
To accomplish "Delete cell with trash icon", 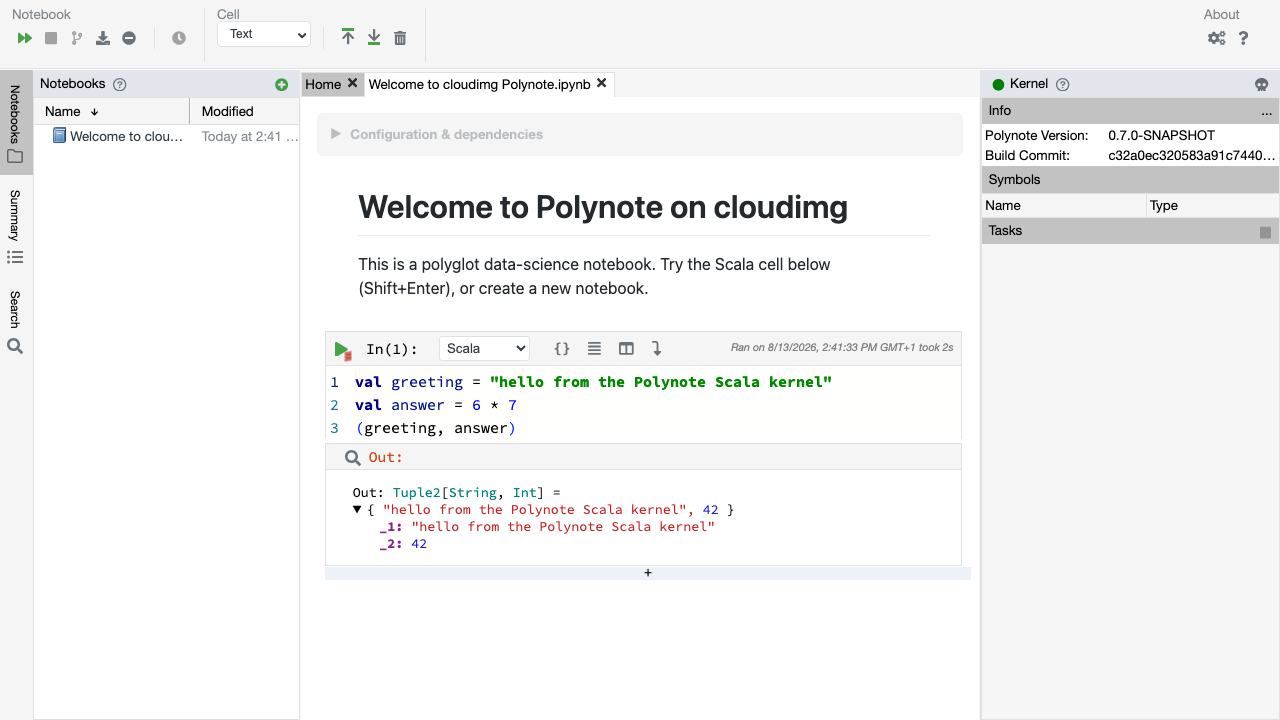I will (400, 38).
